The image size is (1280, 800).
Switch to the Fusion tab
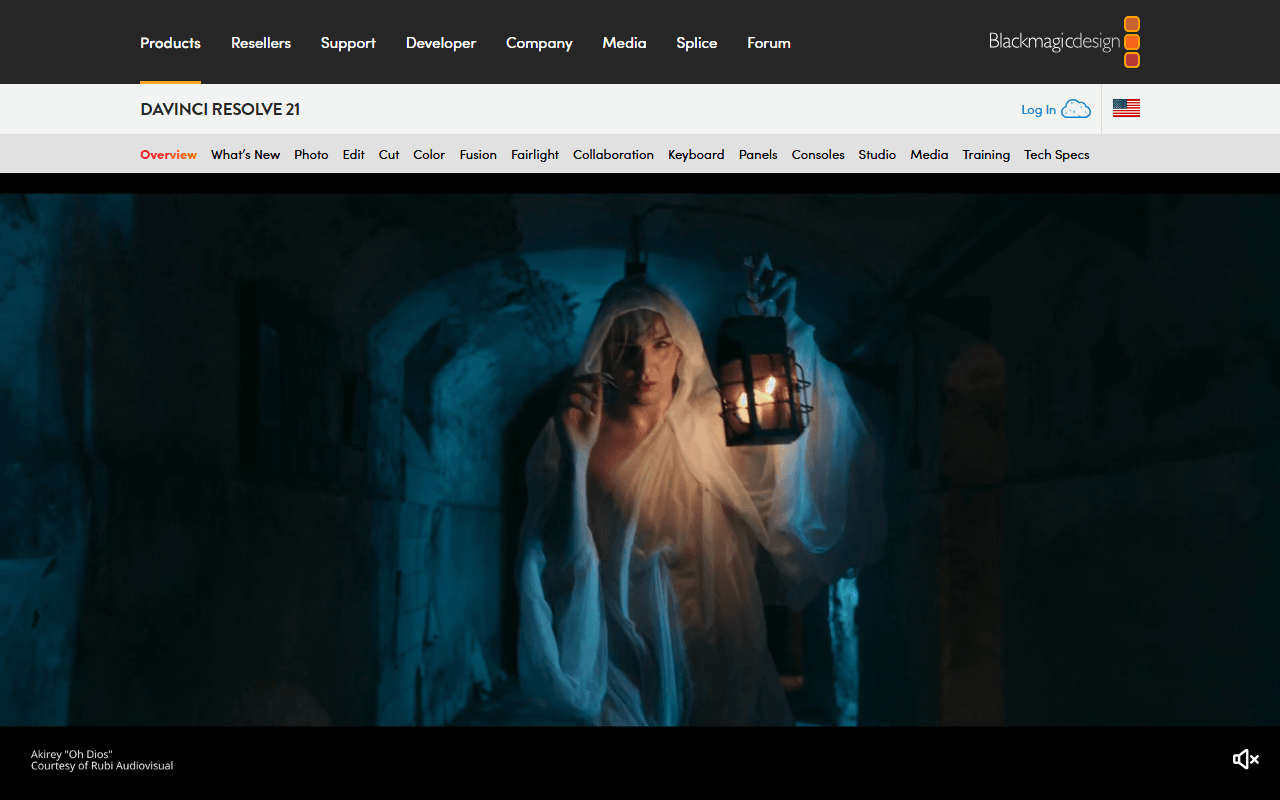click(478, 154)
